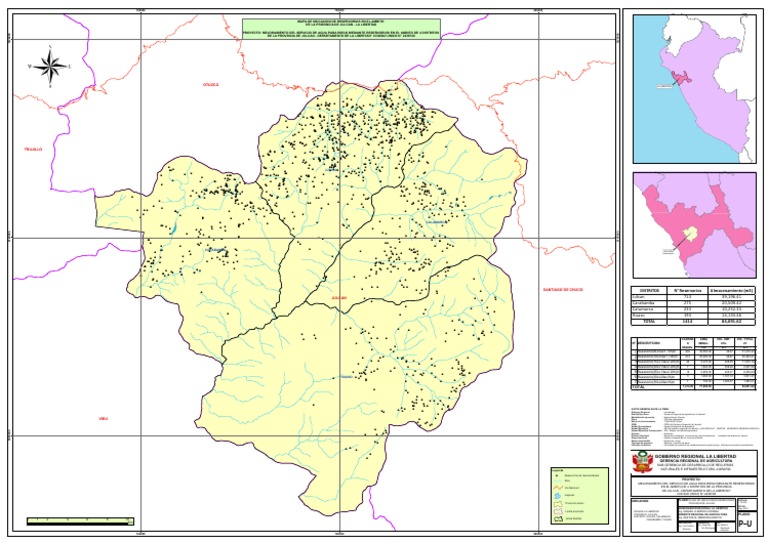Click the P-U sheet code
Image resolution: width=768 pixels, height=543 pixels.
click(745, 524)
